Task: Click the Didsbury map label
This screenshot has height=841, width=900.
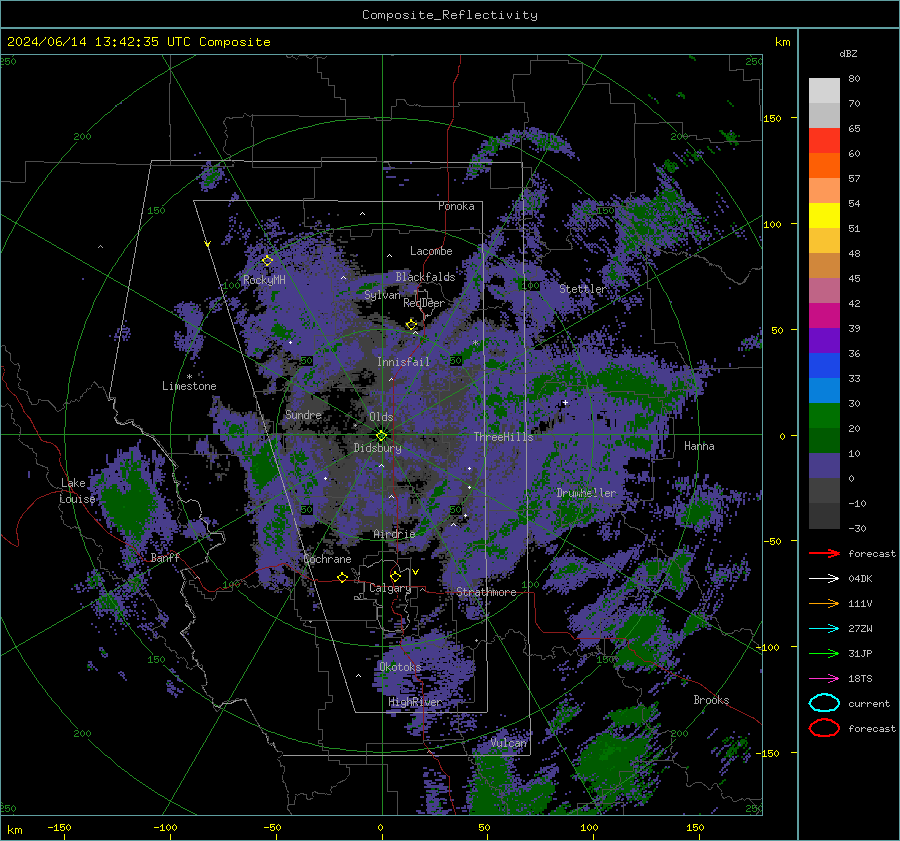Action: [378, 448]
